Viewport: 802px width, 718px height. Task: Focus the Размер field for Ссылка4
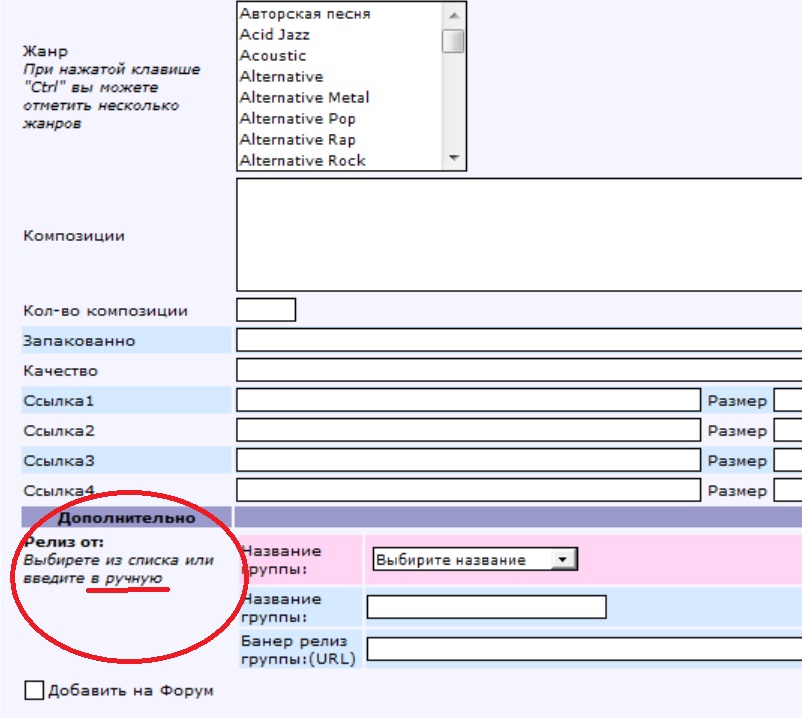(788, 490)
